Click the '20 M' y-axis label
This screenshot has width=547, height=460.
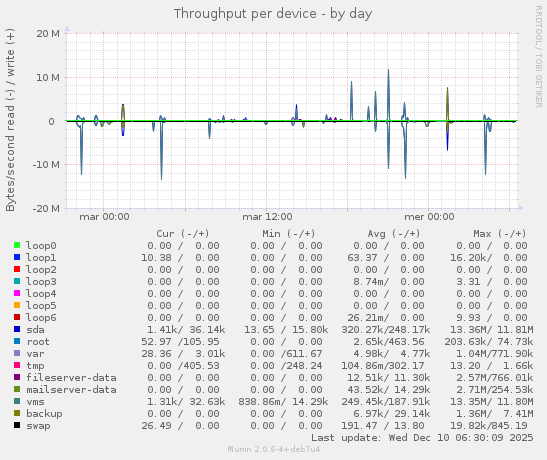click(x=48, y=33)
